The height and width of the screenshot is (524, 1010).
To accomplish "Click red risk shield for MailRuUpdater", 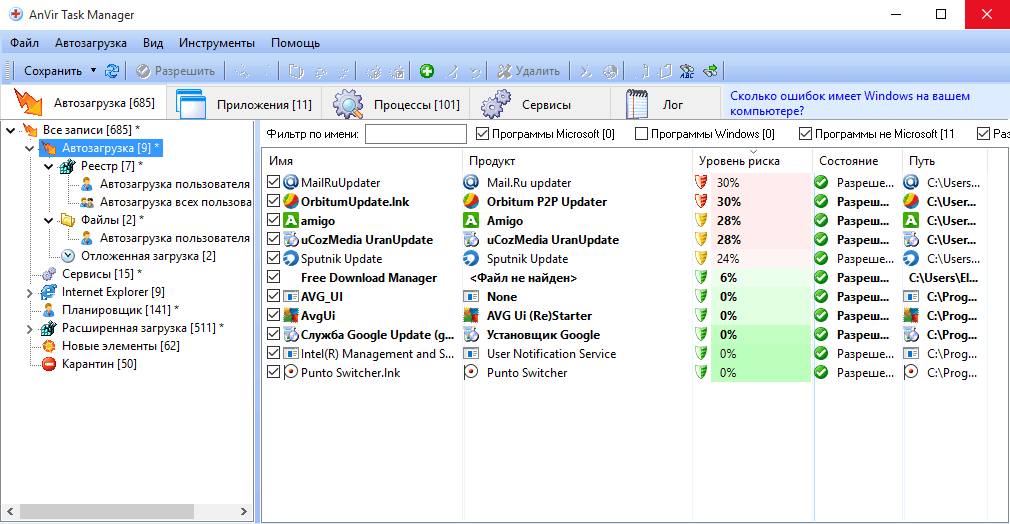I will [701, 182].
